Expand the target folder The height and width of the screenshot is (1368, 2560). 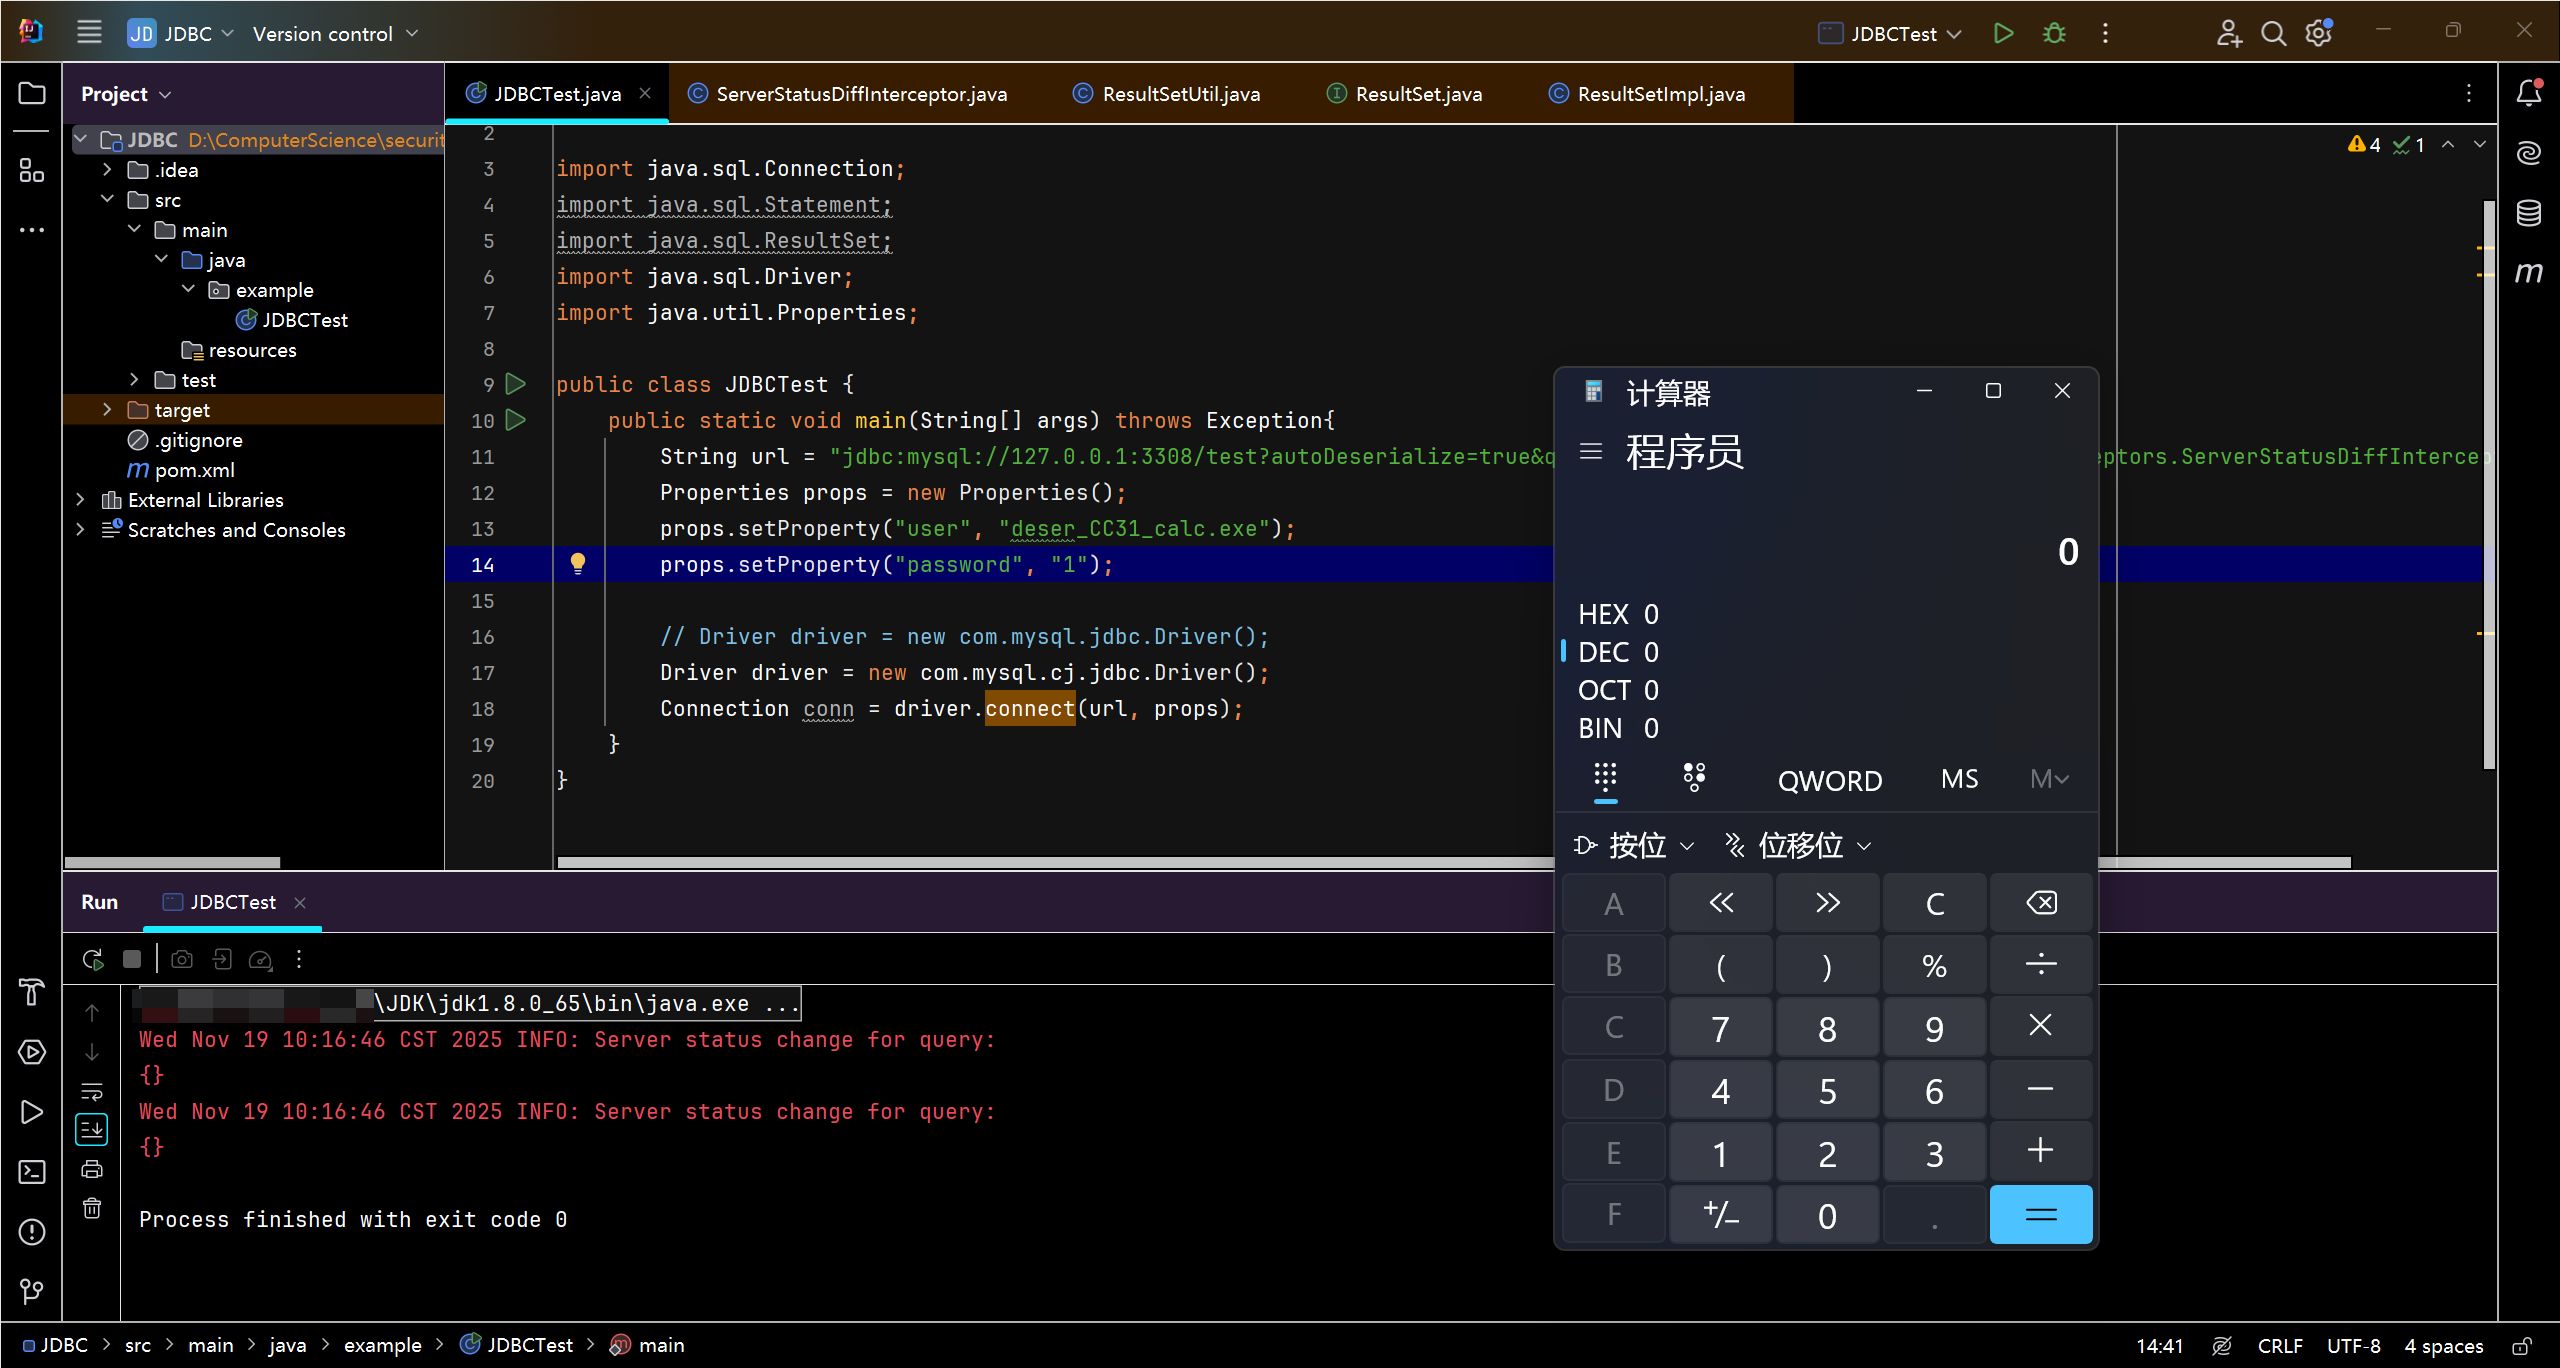[107, 410]
